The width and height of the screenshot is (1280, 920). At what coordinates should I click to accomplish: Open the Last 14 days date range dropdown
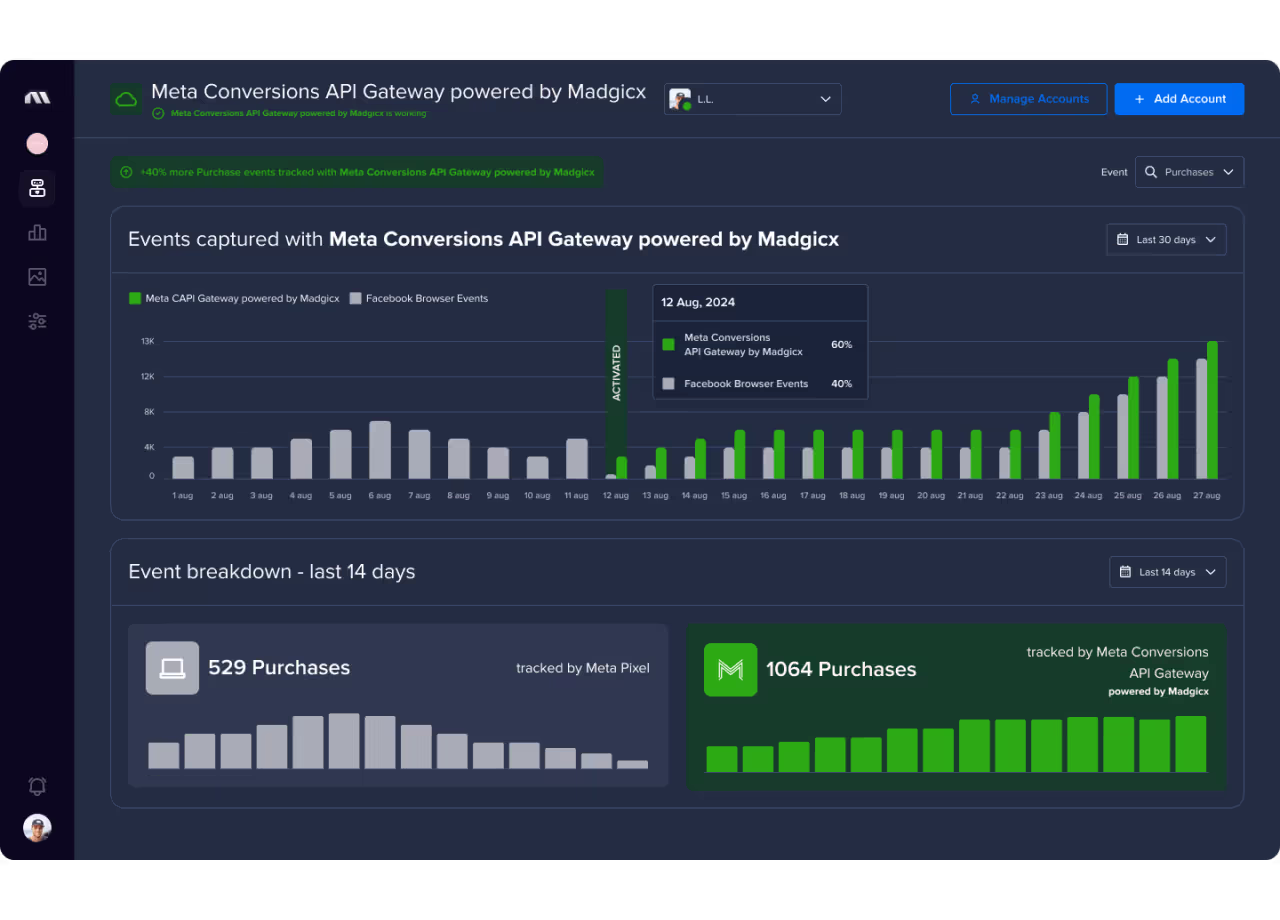pos(1167,572)
